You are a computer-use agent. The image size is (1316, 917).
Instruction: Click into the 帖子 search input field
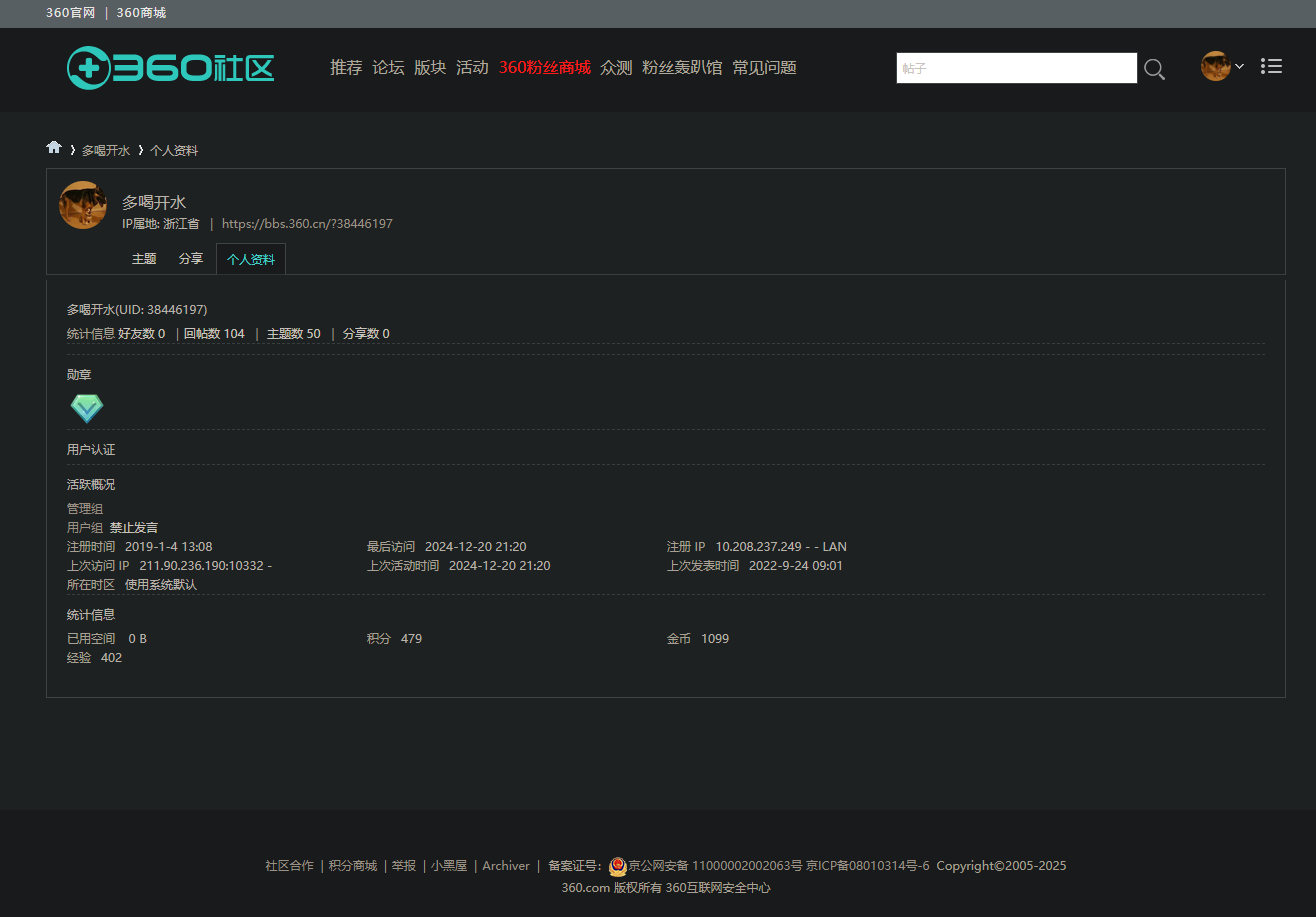pos(1016,68)
